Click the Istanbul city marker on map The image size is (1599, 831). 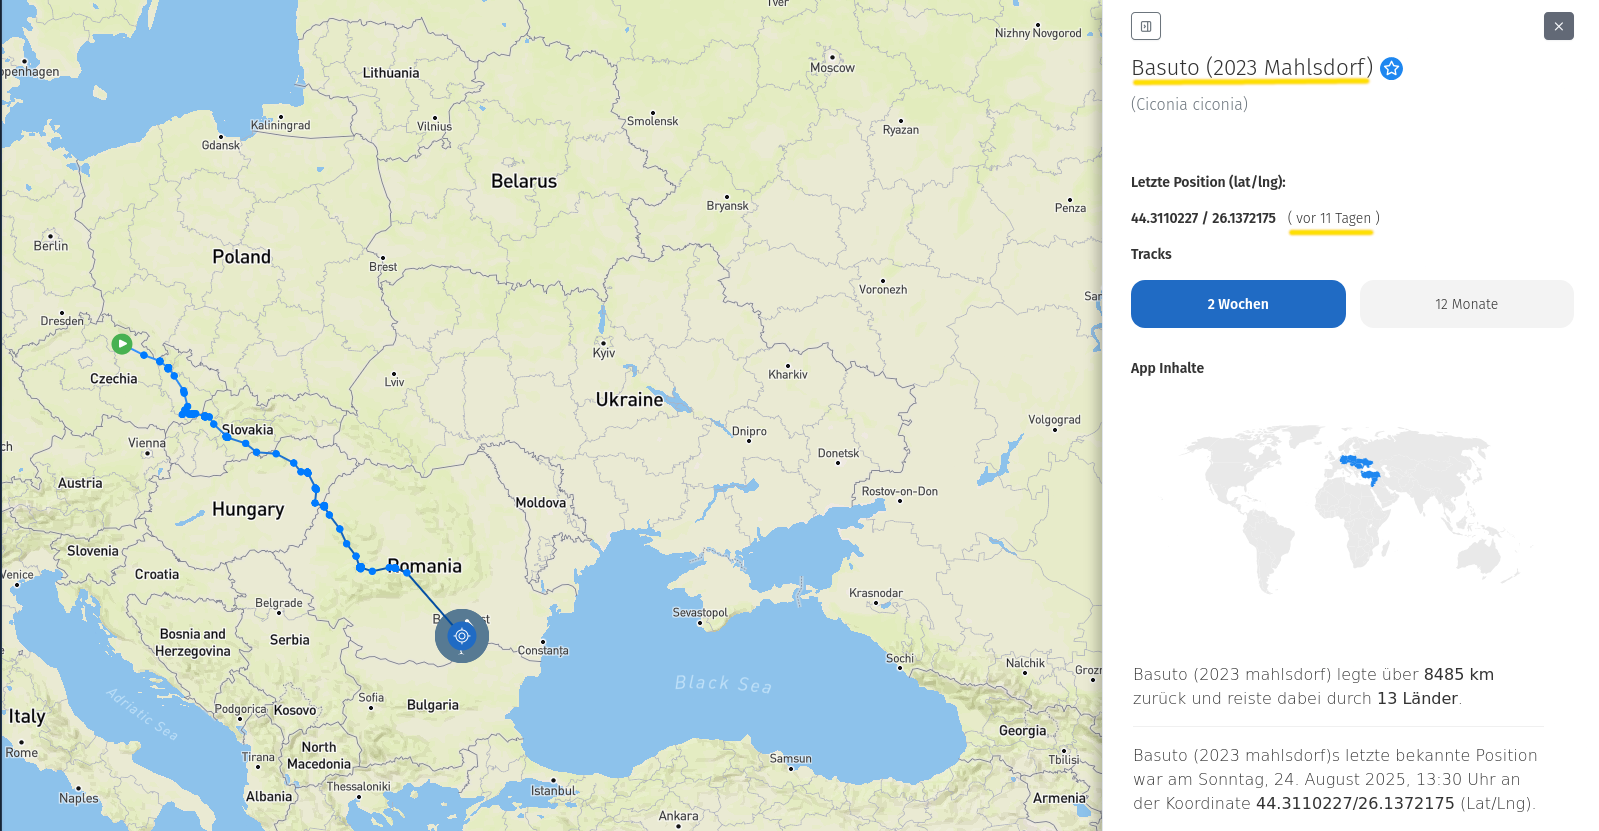(x=553, y=779)
